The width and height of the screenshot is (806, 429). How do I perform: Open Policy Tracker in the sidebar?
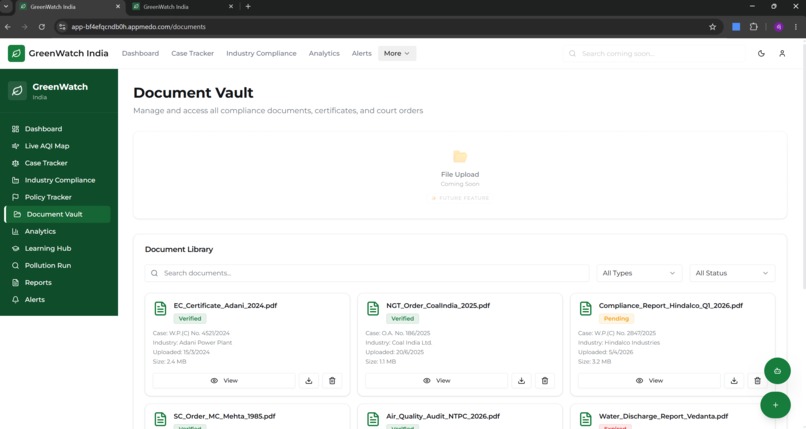[59, 197]
